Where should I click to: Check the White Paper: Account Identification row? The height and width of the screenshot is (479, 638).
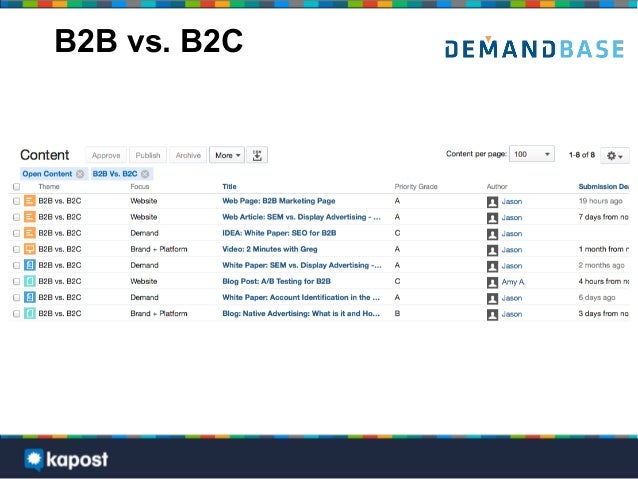pyautogui.click(x=16, y=297)
